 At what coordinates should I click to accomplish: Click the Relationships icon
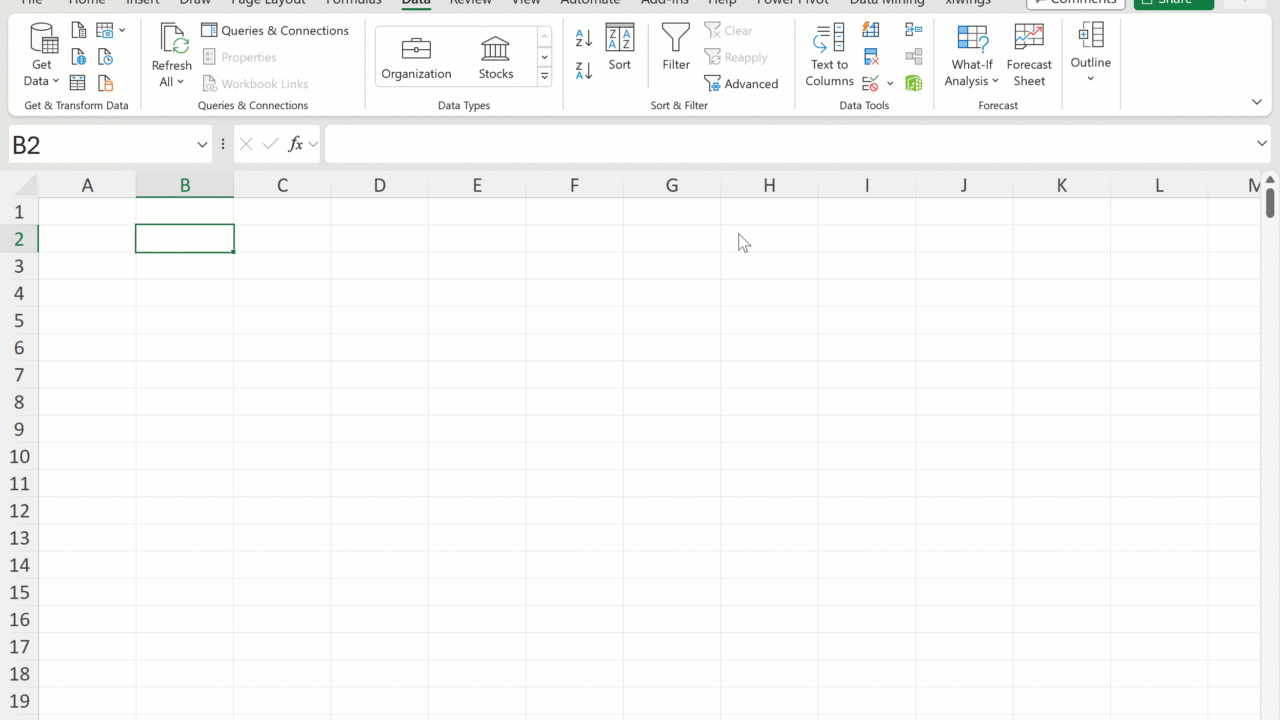point(913,58)
